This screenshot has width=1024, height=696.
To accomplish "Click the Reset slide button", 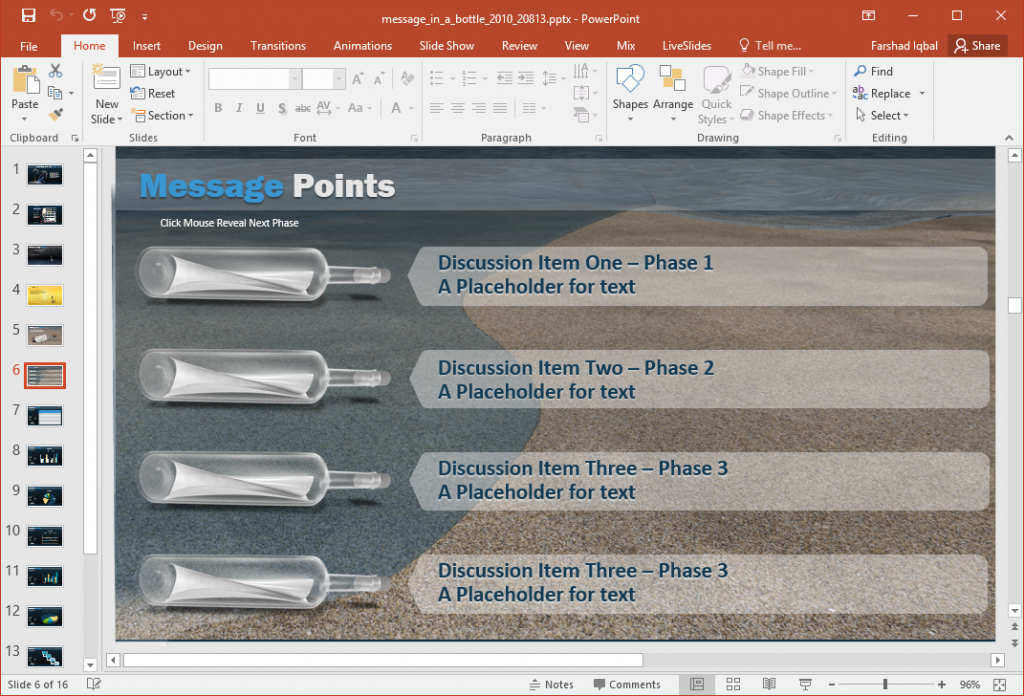I will click(153, 93).
